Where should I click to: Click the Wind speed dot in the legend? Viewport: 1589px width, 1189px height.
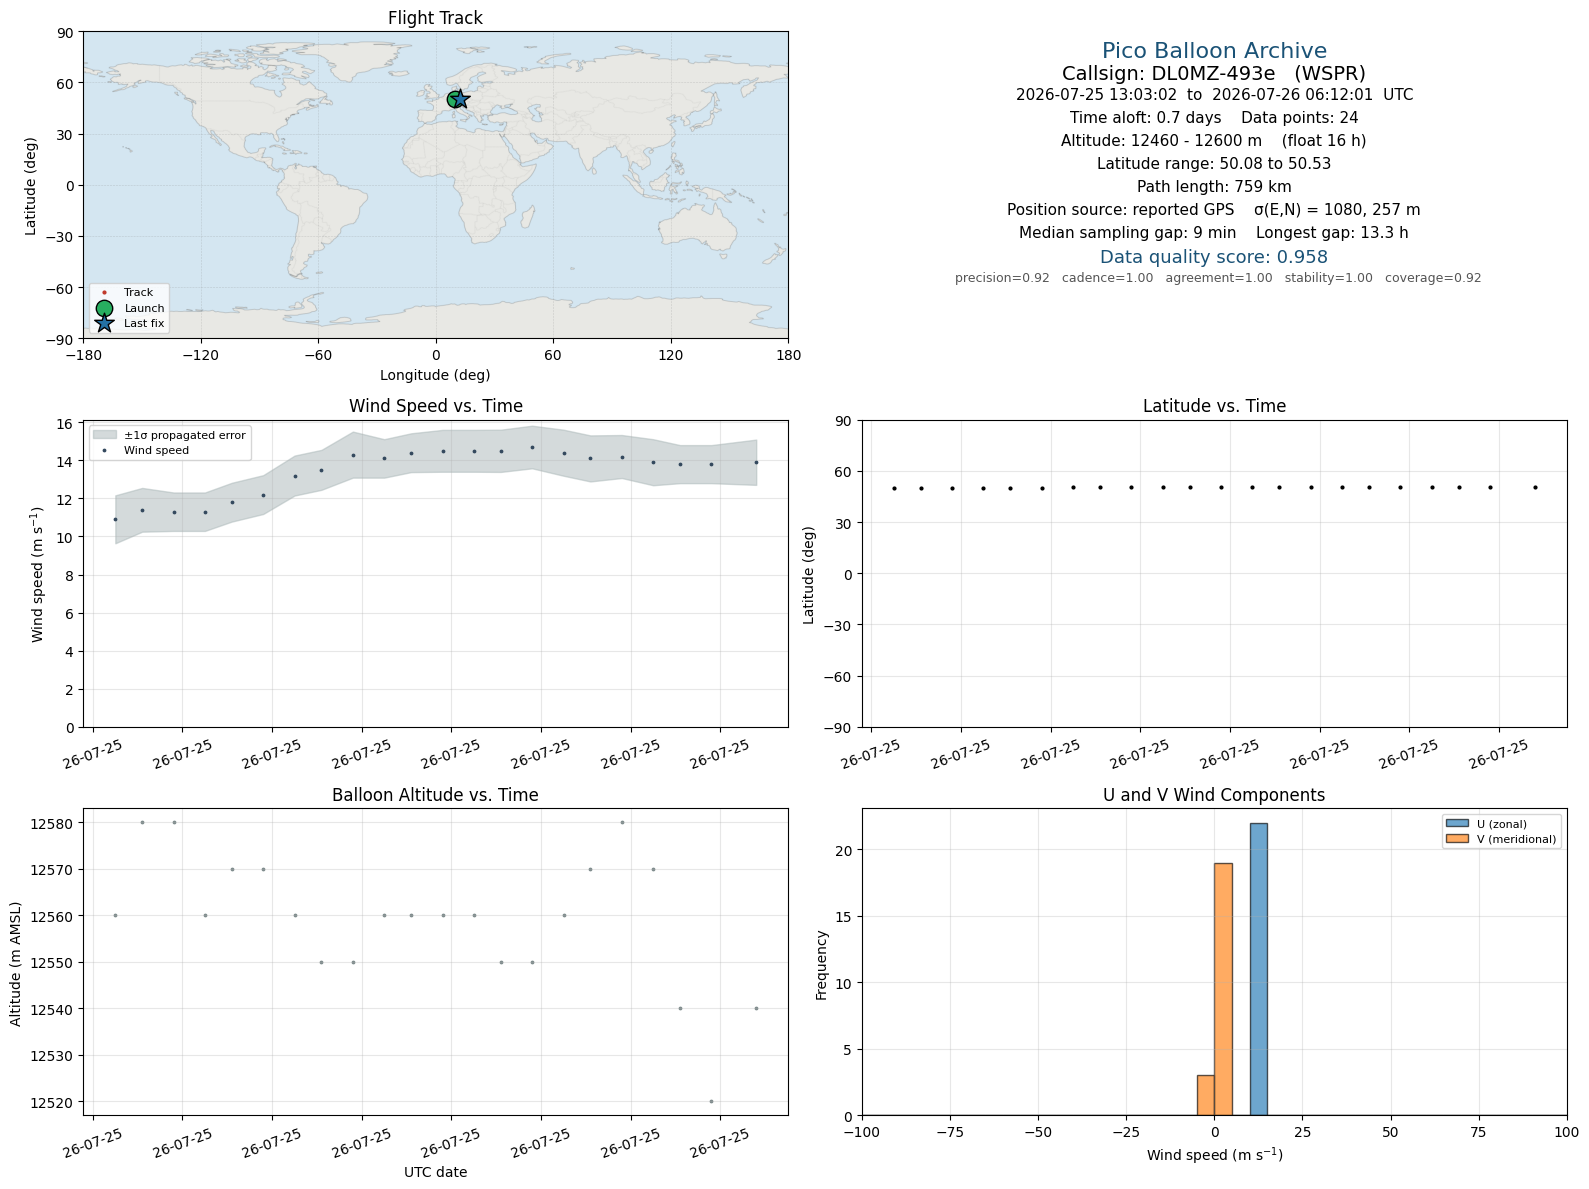[104, 450]
